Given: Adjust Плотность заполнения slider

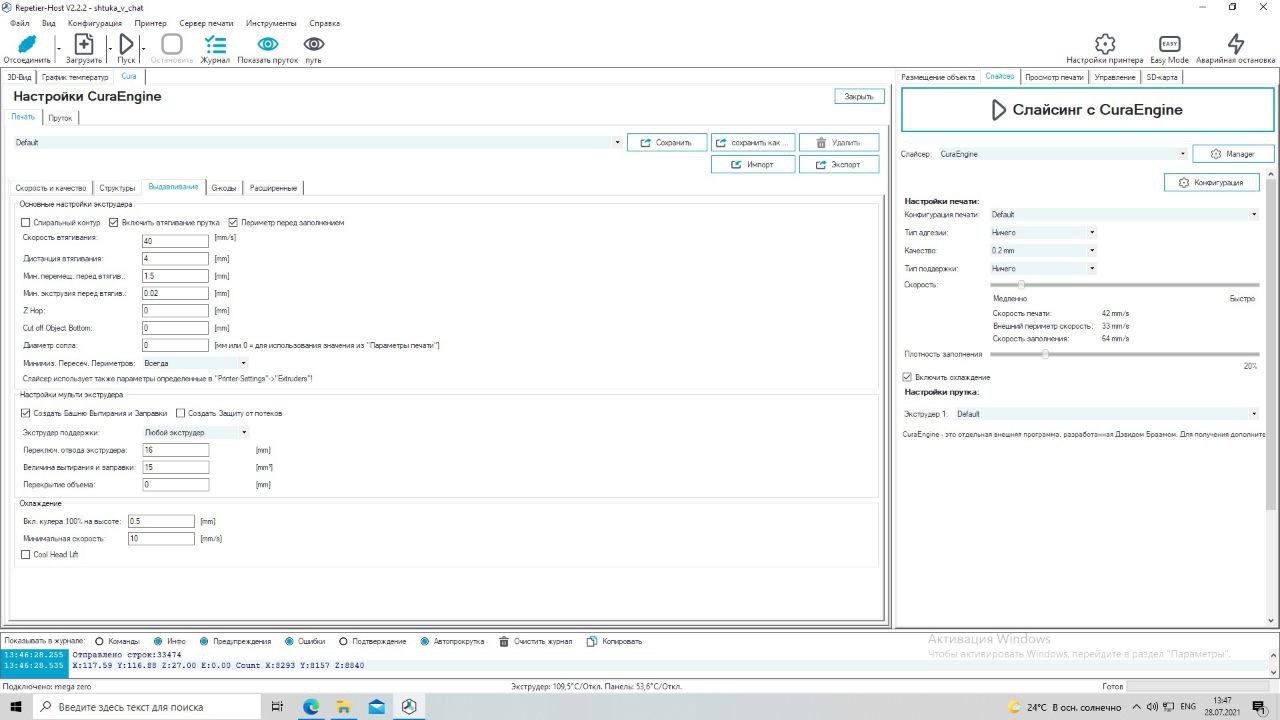Looking at the screenshot, I should coord(1045,354).
